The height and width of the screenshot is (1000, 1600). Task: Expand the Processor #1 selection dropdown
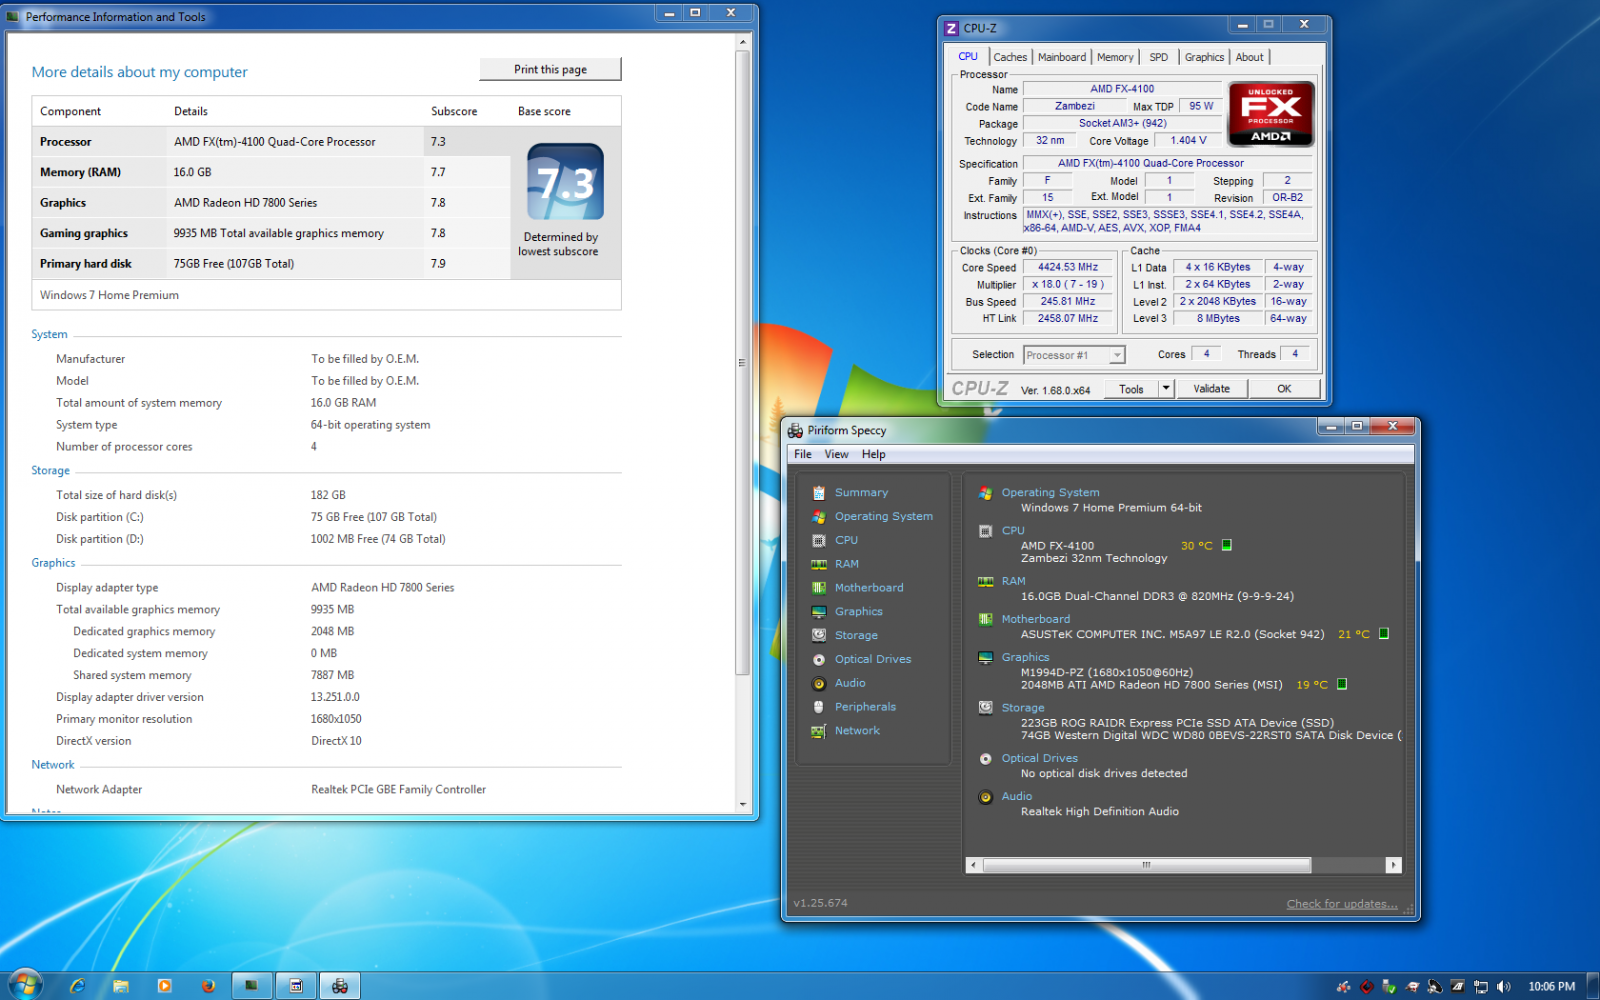point(1117,355)
